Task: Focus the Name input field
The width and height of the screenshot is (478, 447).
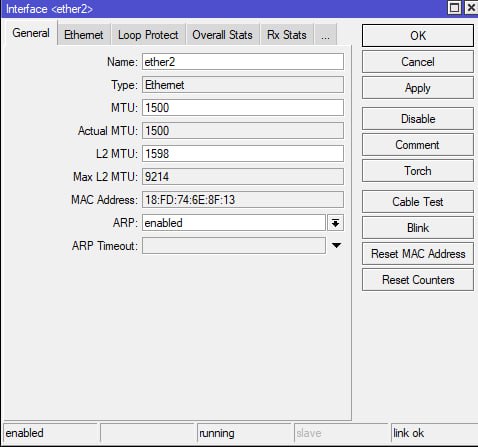Action: (243, 62)
